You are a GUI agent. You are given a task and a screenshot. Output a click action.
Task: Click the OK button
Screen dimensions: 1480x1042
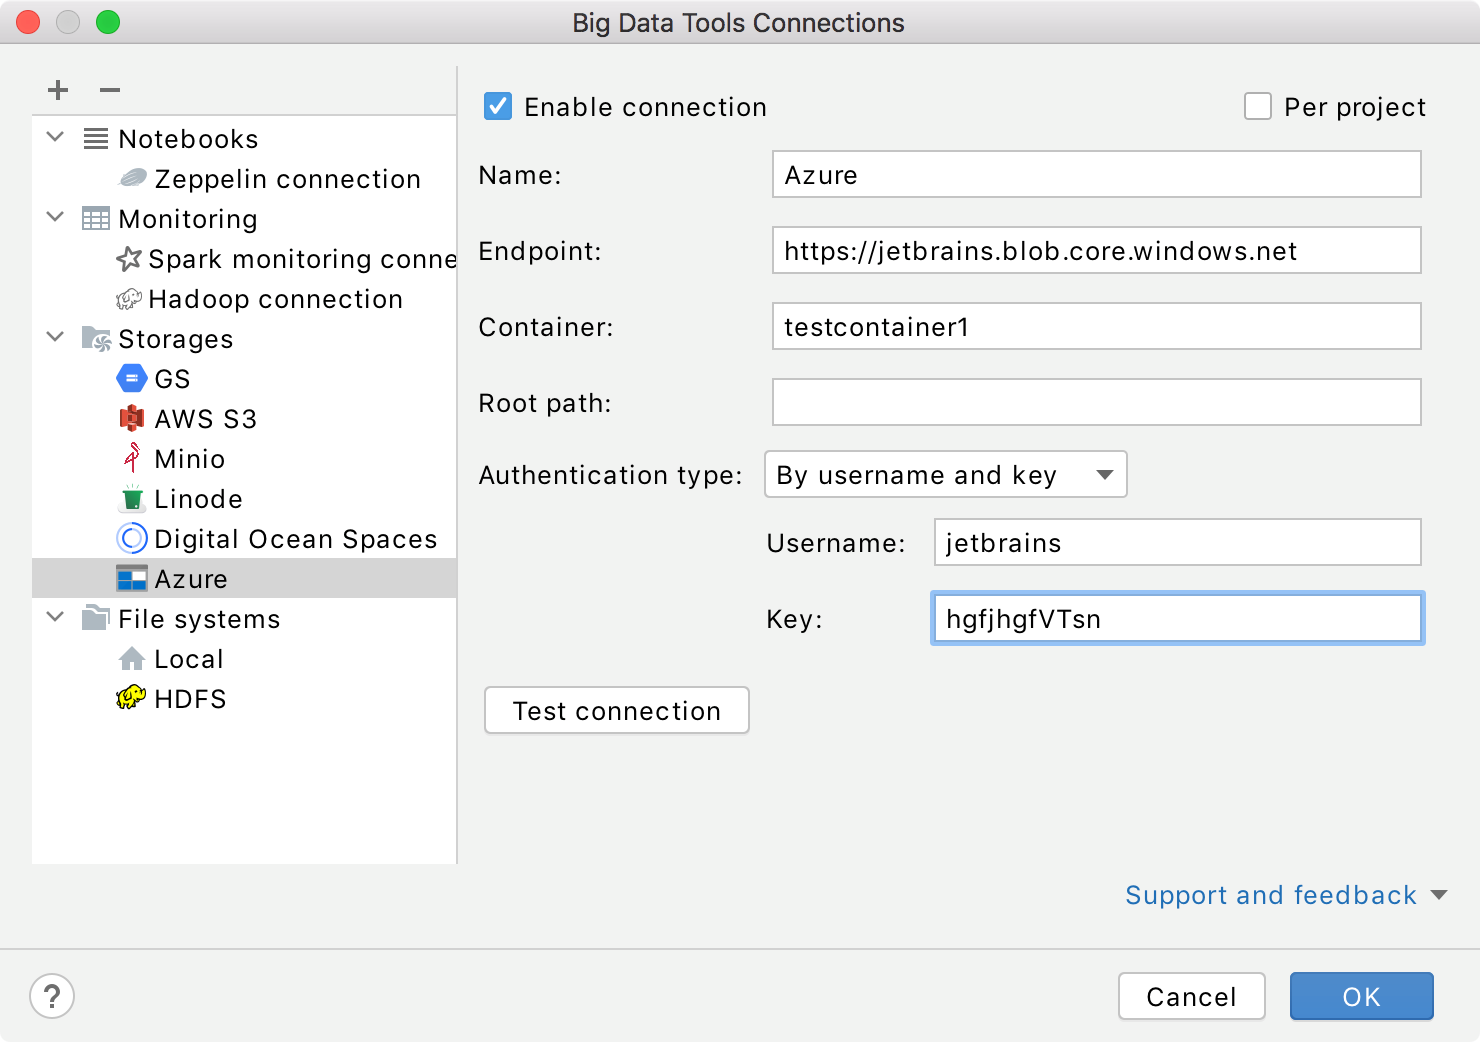[x=1361, y=996]
